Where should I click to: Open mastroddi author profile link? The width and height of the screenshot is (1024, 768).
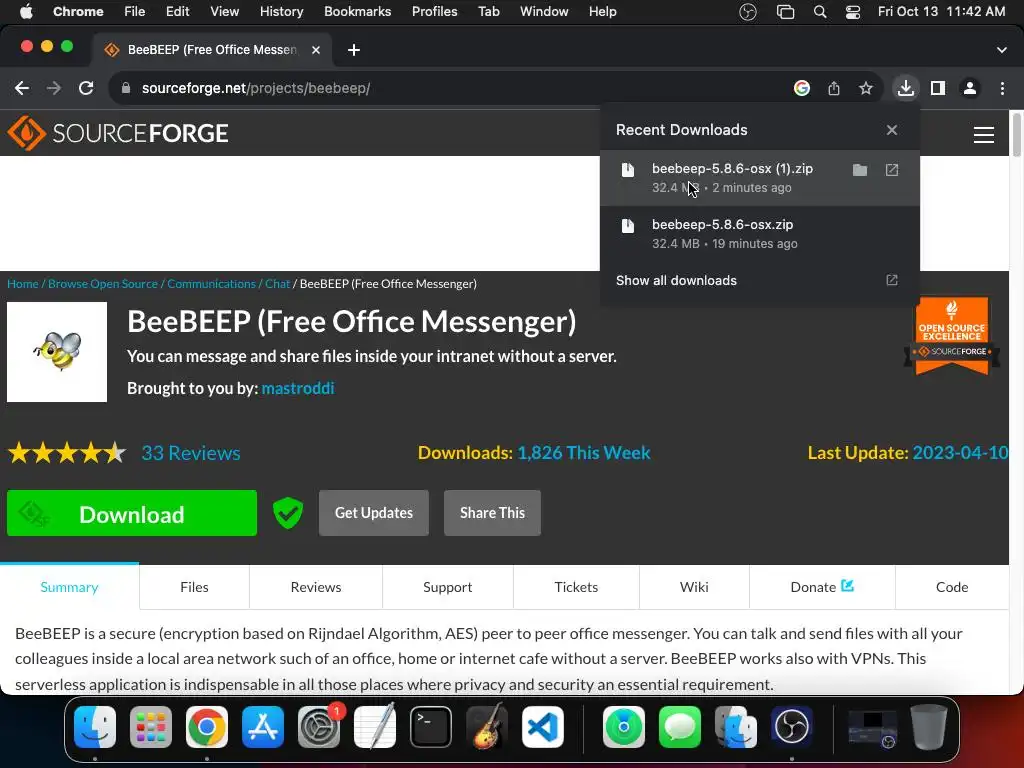click(x=298, y=389)
